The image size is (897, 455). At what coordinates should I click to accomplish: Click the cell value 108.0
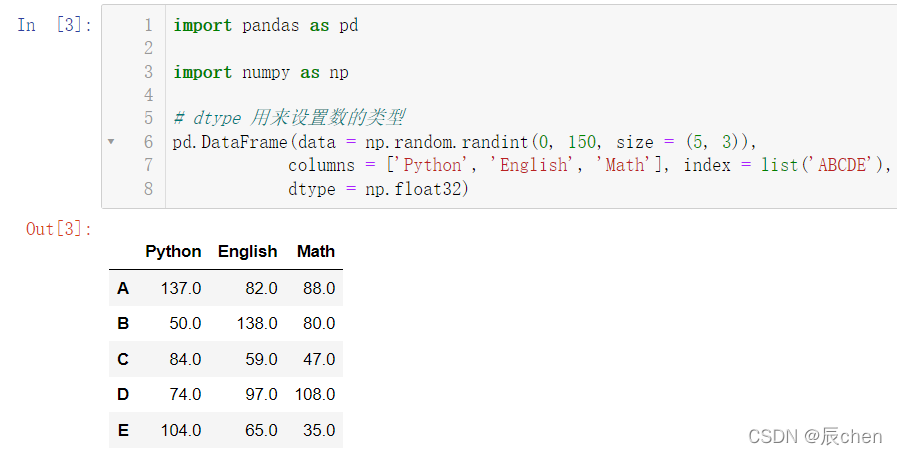coord(315,394)
